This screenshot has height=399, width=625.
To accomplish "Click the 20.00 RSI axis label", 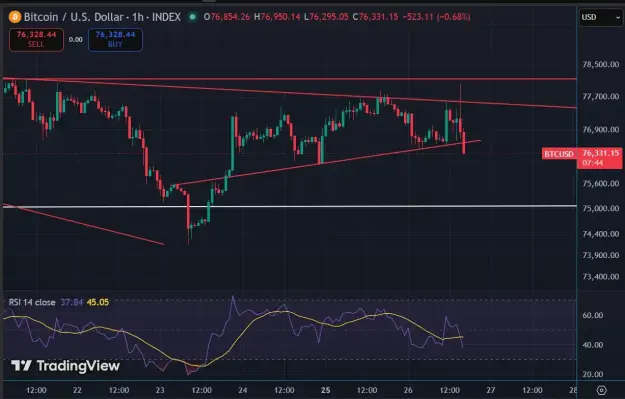I will pyautogui.click(x=593, y=374).
